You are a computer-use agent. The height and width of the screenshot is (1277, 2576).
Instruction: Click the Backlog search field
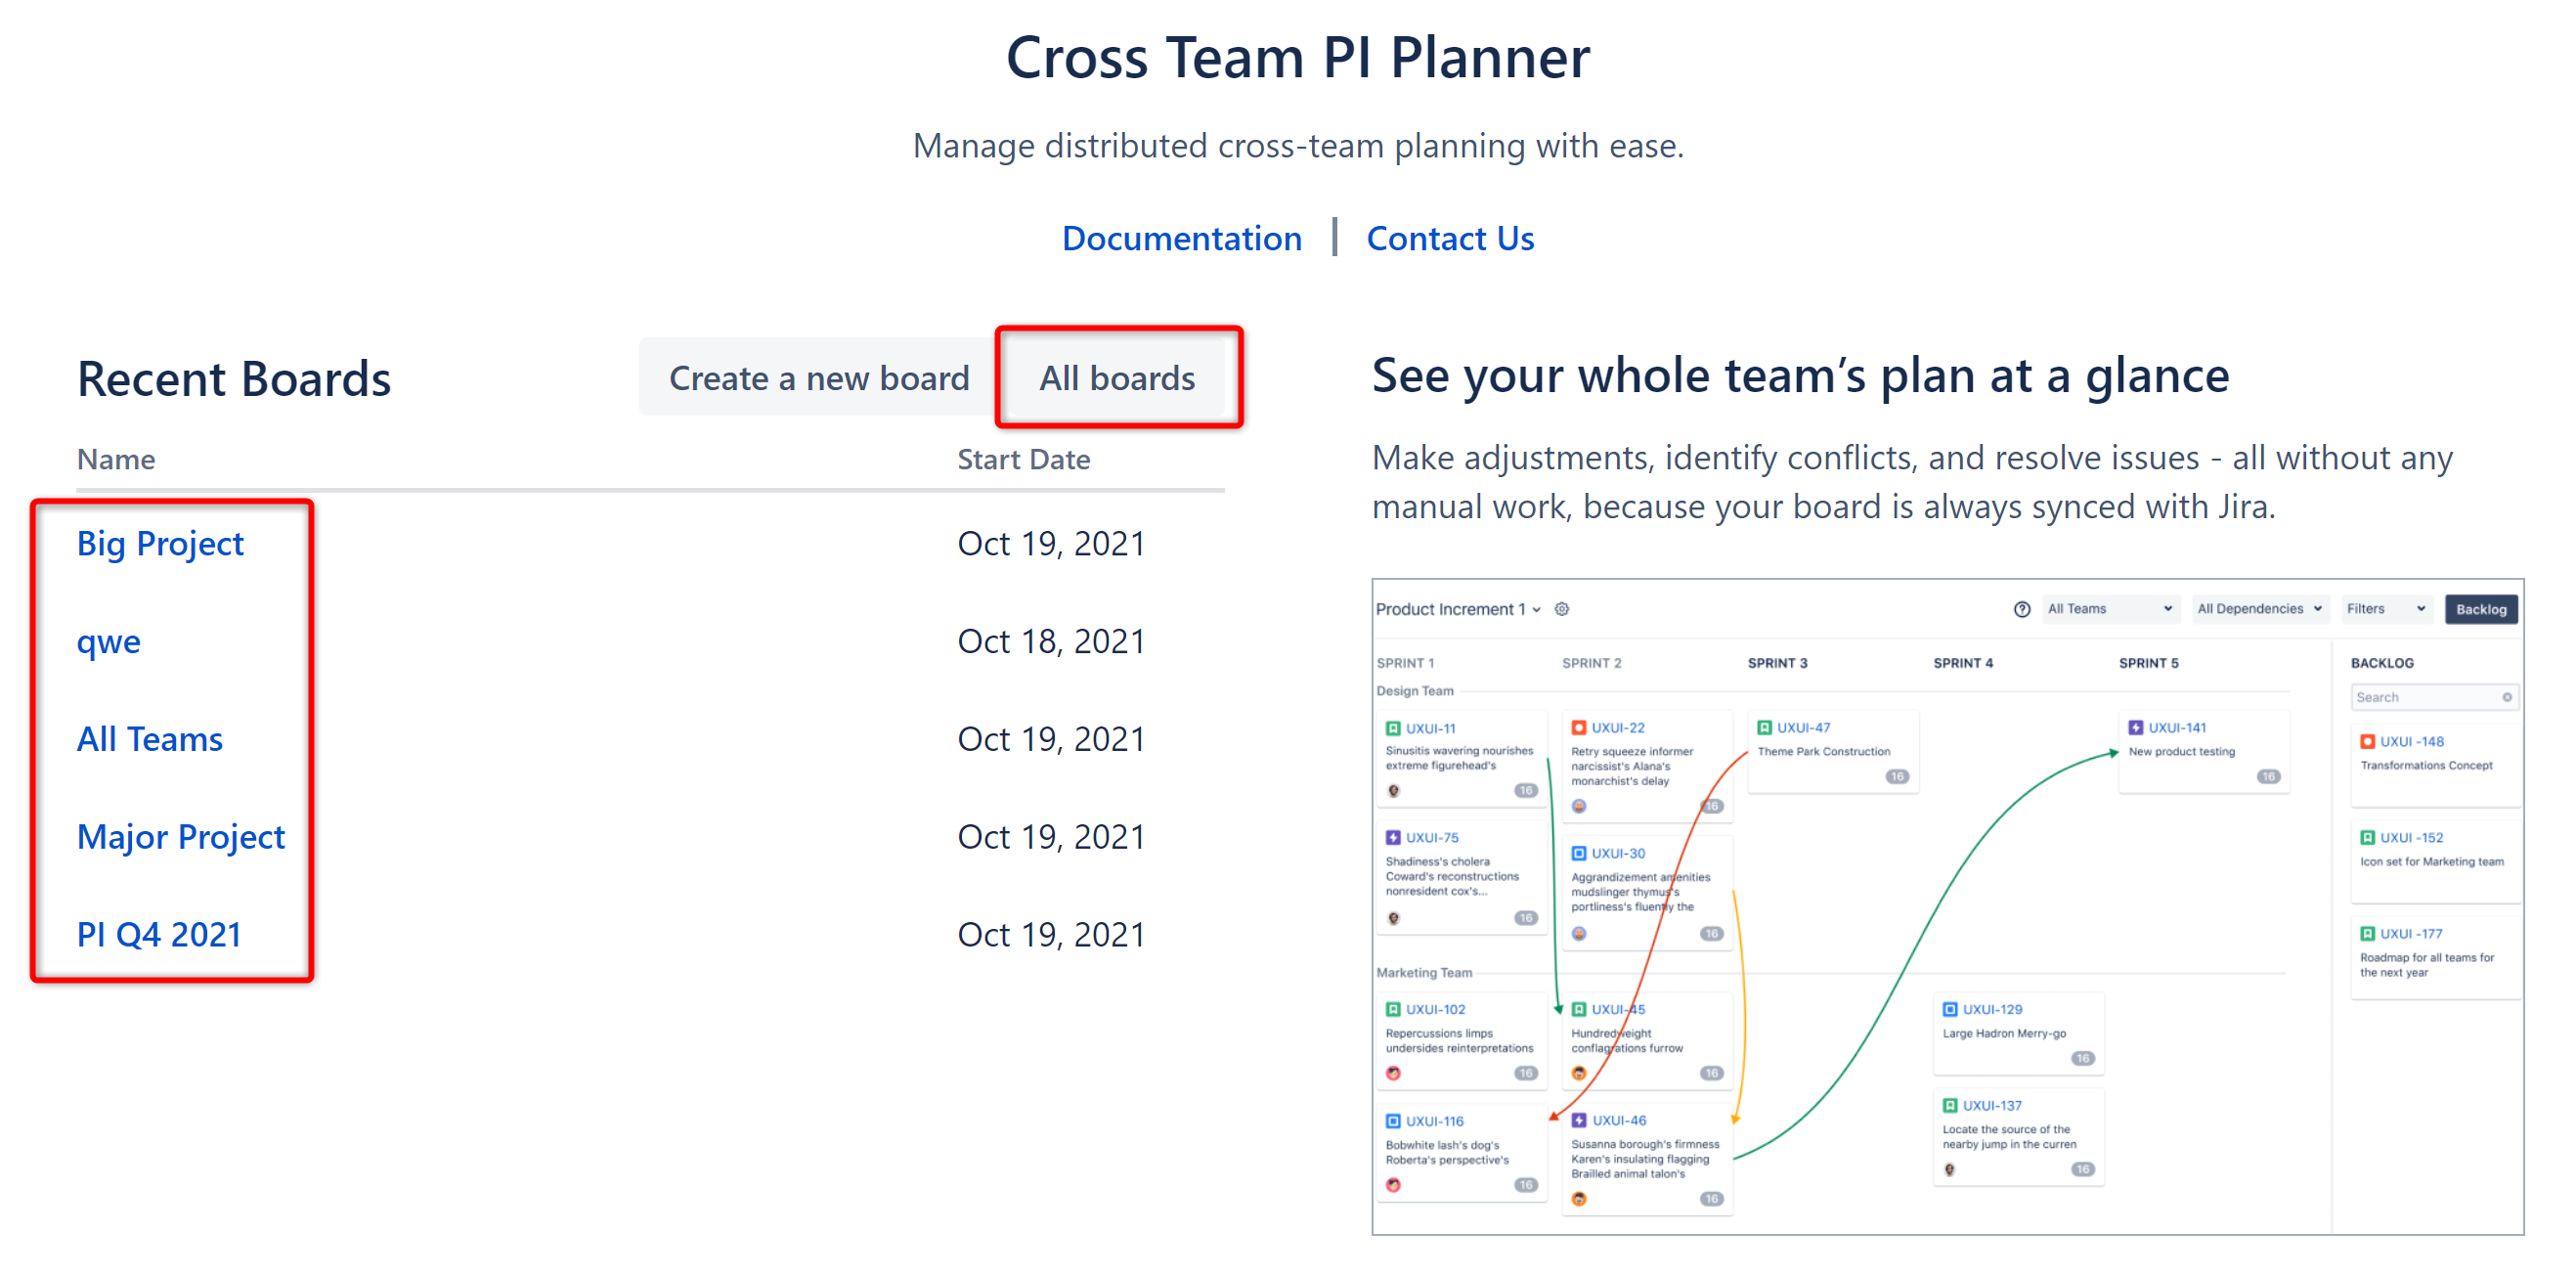2425,697
